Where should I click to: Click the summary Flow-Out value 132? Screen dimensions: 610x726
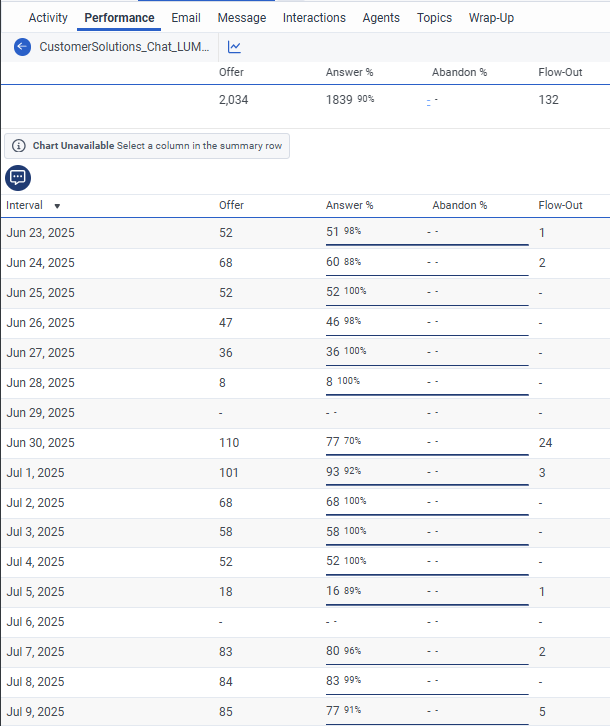[548, 100]
